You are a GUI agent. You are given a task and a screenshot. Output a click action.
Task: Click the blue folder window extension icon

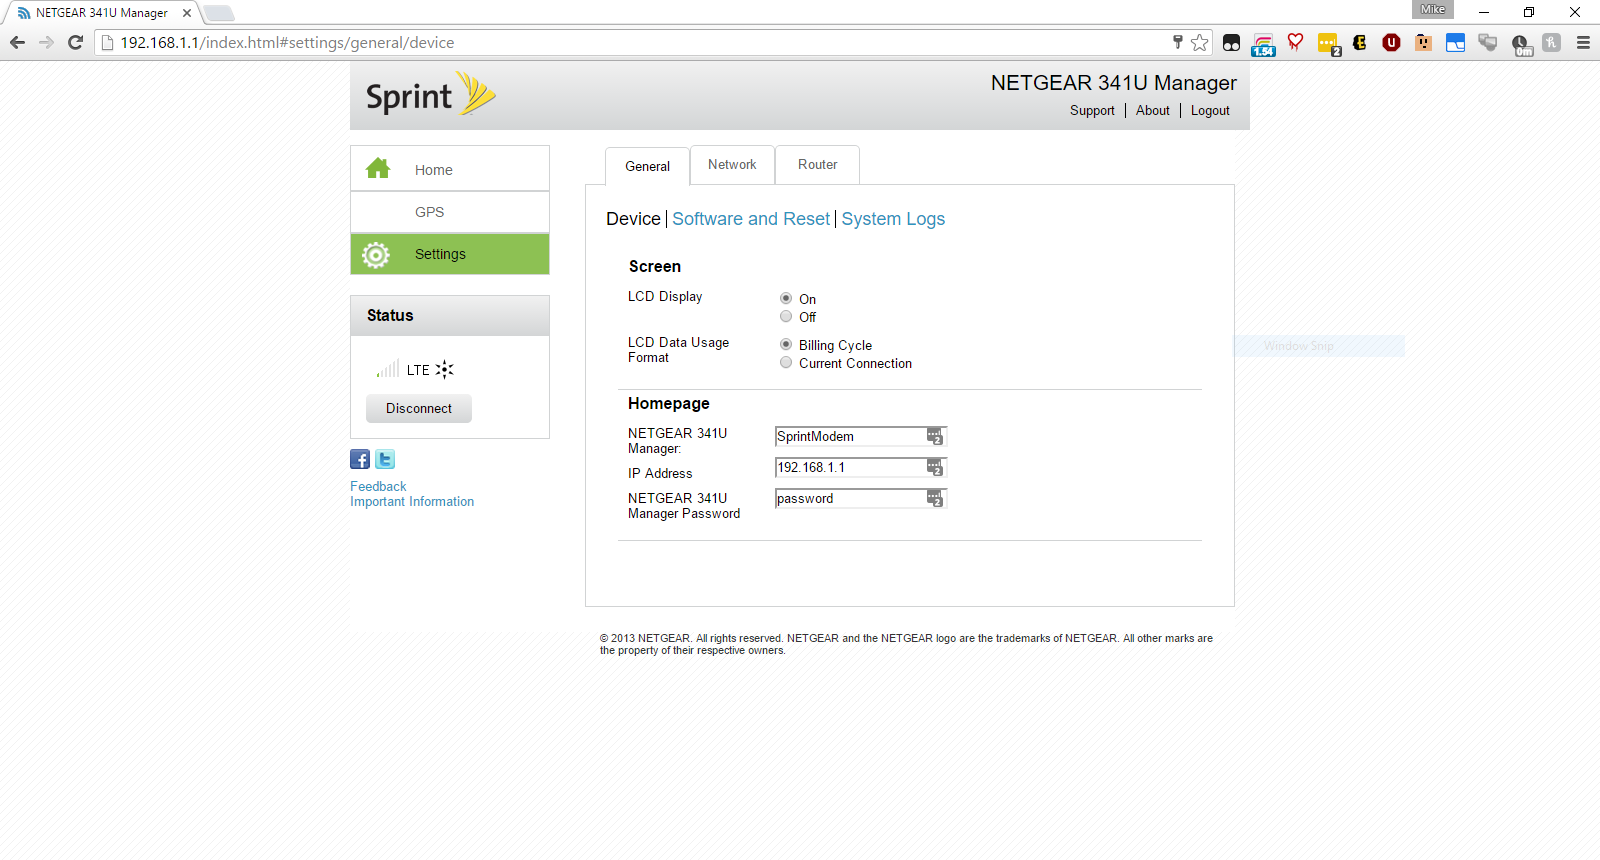pos(1456,42)
